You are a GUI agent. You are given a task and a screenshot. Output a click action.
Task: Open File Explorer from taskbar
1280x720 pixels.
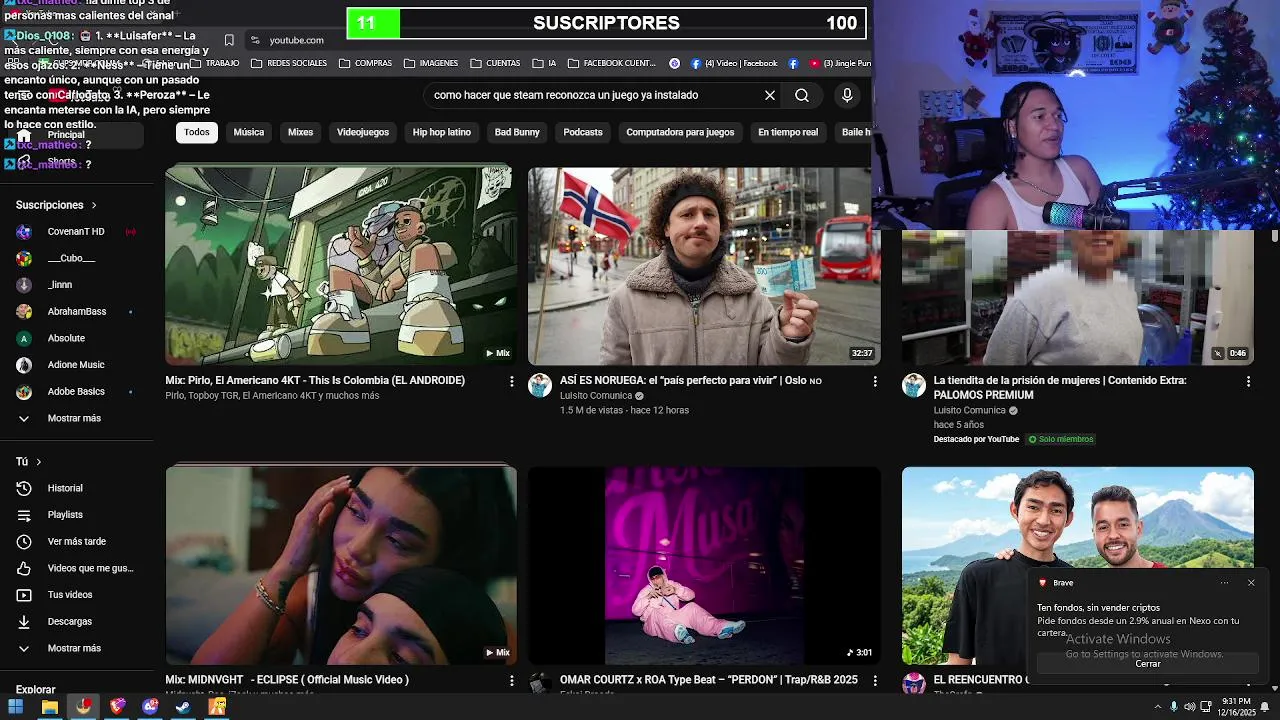(49, 707)
